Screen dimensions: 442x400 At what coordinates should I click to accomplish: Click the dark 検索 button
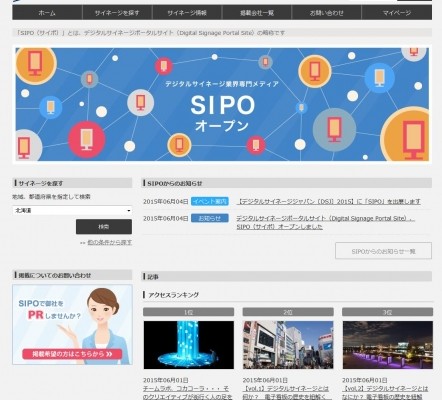[104, 227]
